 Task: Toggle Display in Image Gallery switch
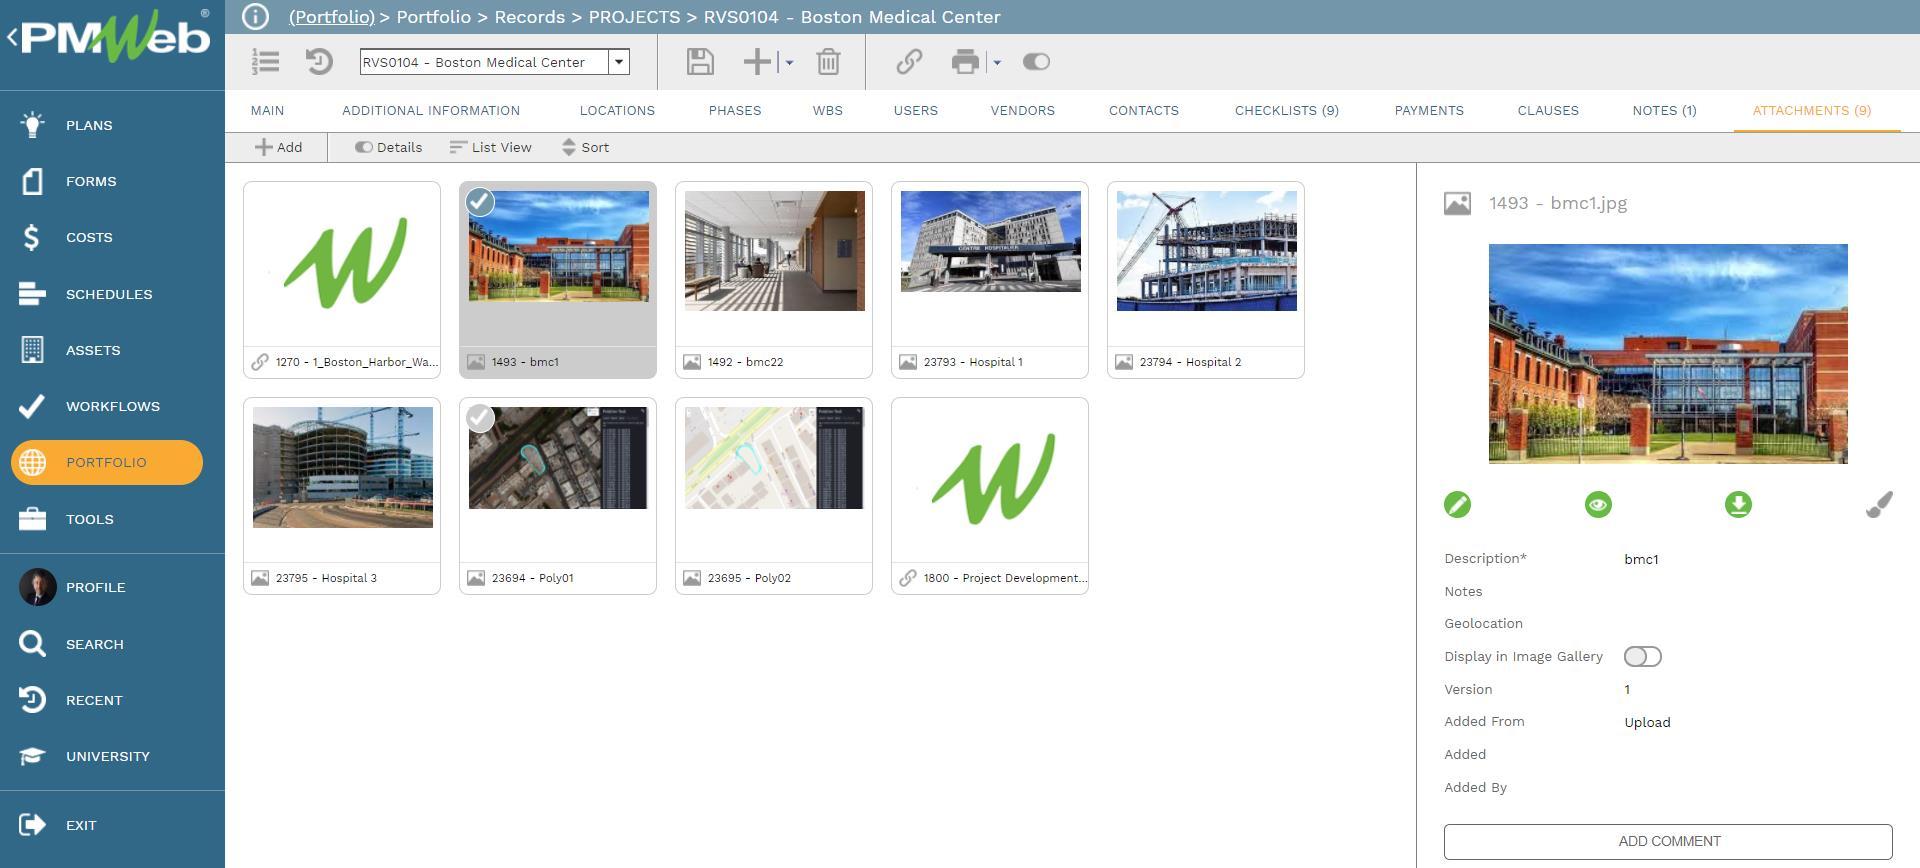click(x=1642, y=657)
